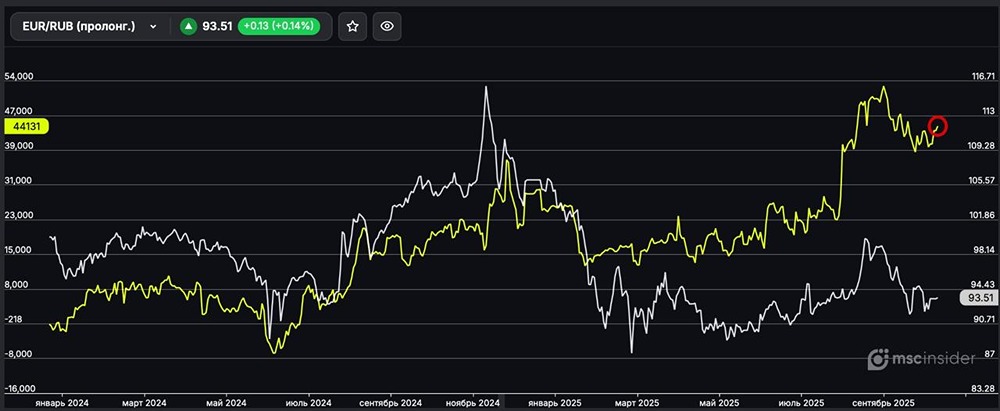Click the 83.28 tick on the right axis
1000x411 pixels.
(x=983, y=389)
